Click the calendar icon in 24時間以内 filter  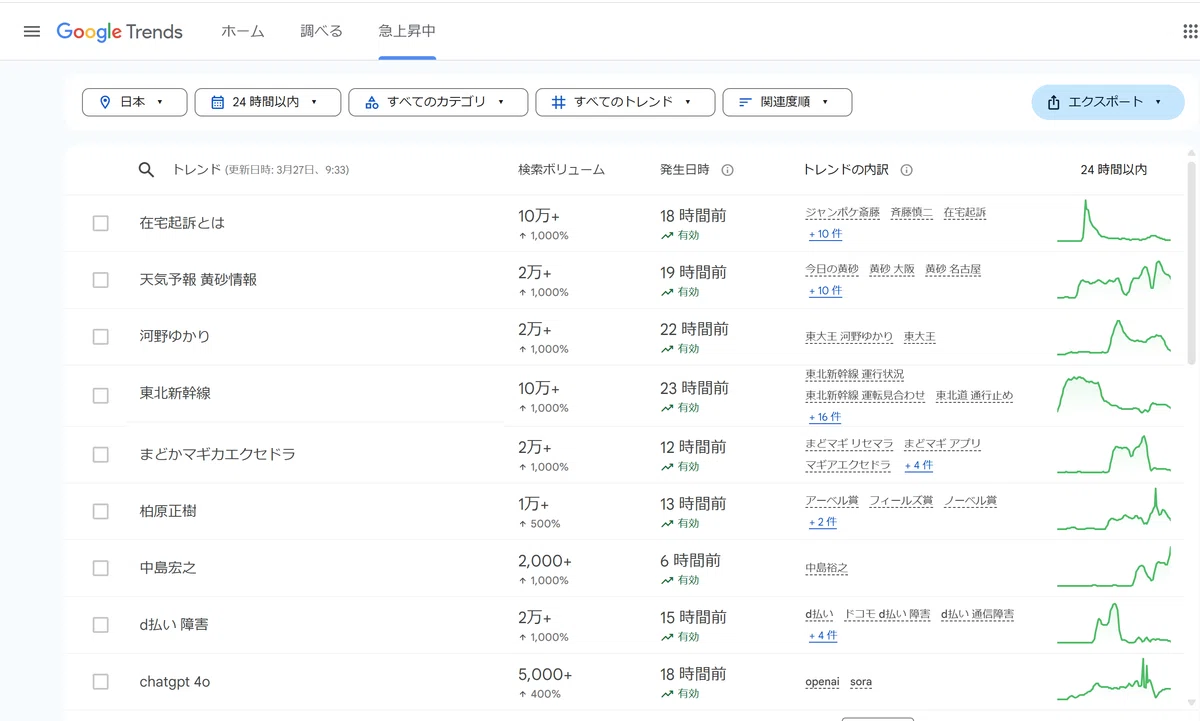tap(217, 102)
